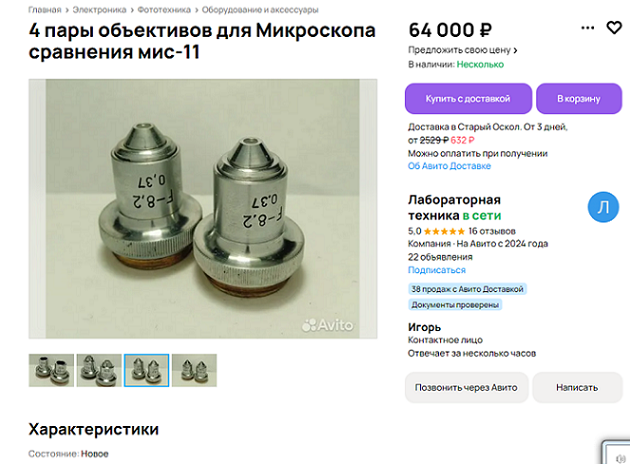Select the second photo thumbnail
630x464 pixels.
(99, 370)
